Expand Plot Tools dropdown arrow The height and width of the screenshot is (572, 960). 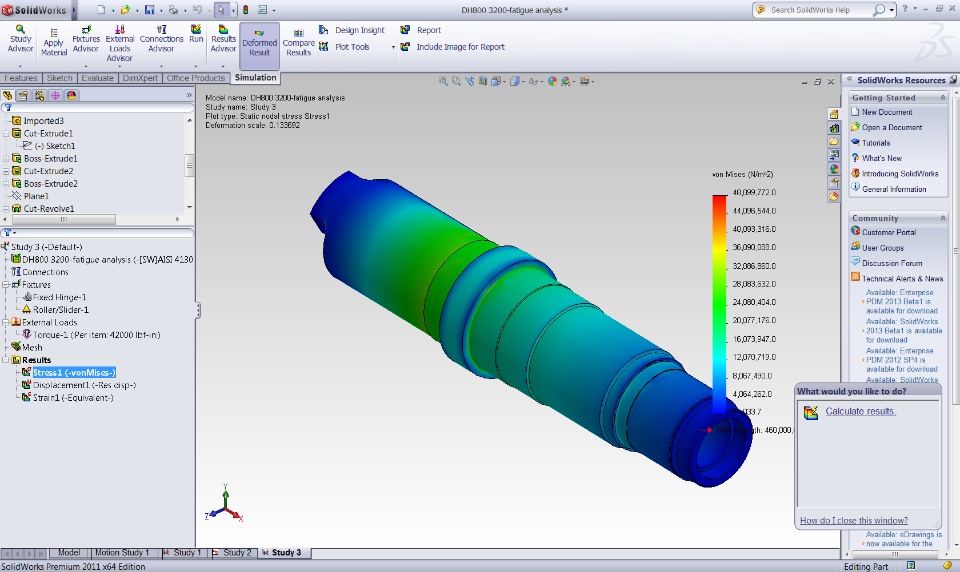pyautogui.click(x=393, y=47)
